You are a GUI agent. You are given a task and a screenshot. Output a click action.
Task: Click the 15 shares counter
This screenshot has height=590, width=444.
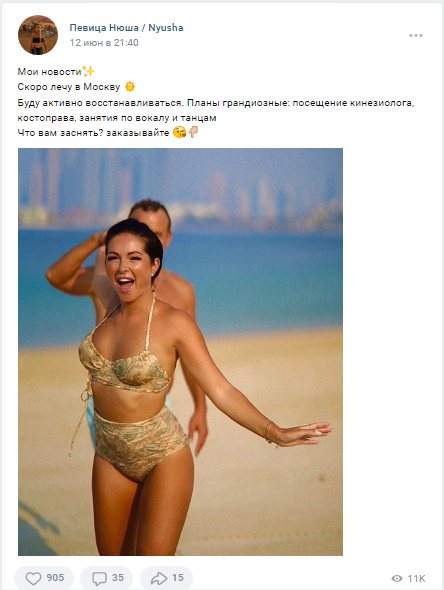click(x=178, y=578)
